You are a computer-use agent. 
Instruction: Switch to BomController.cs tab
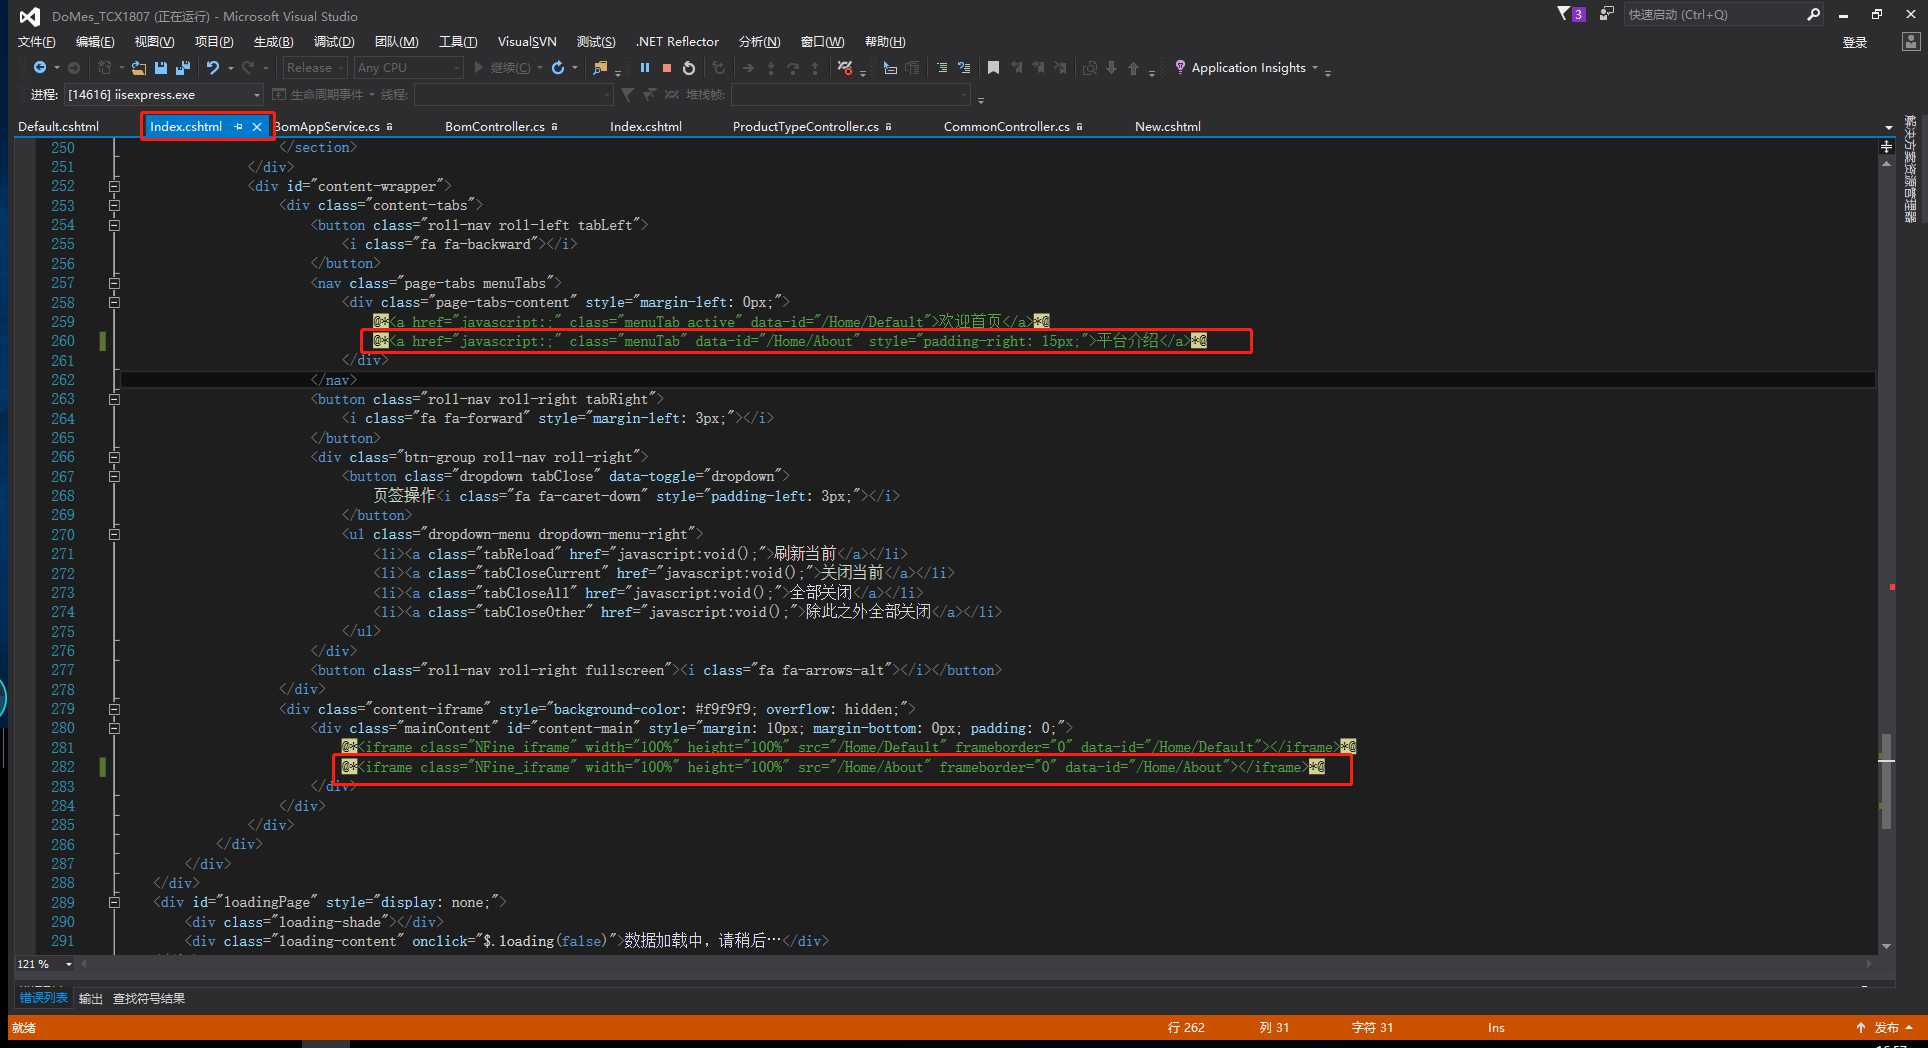click(x=495, y=127)
